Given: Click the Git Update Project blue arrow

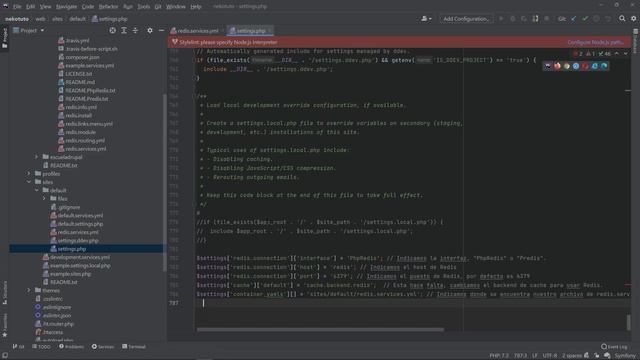Looking at the screenshot, I should [573, 19].
